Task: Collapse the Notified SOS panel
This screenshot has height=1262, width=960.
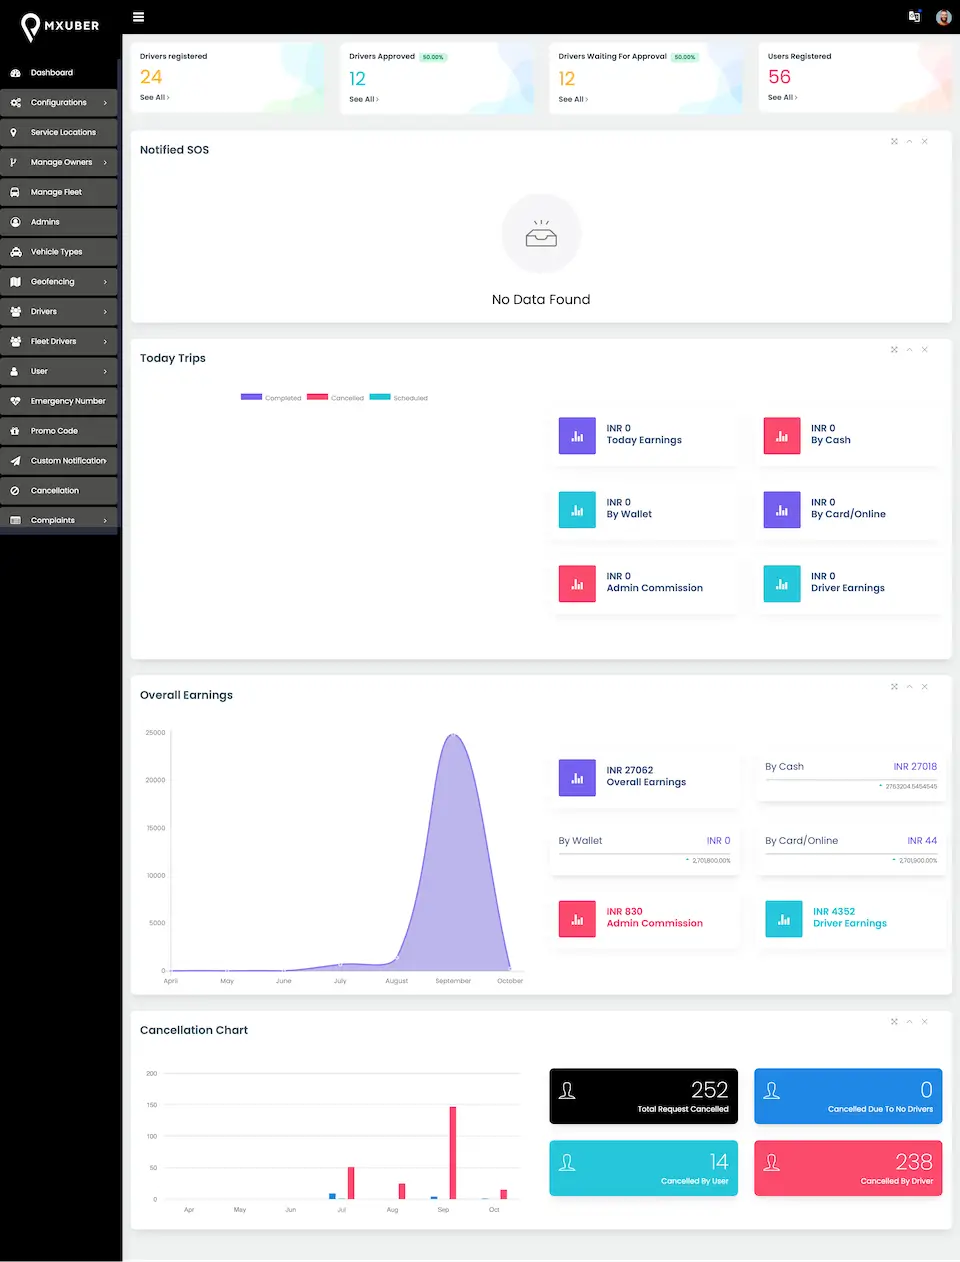Action: point(909,141)
